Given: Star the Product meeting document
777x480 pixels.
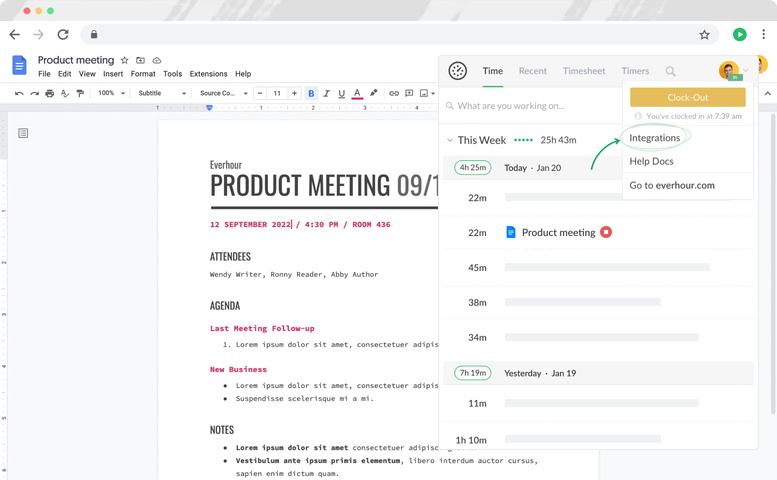Looking at the screenshot, I should click(x=124, y=60).
